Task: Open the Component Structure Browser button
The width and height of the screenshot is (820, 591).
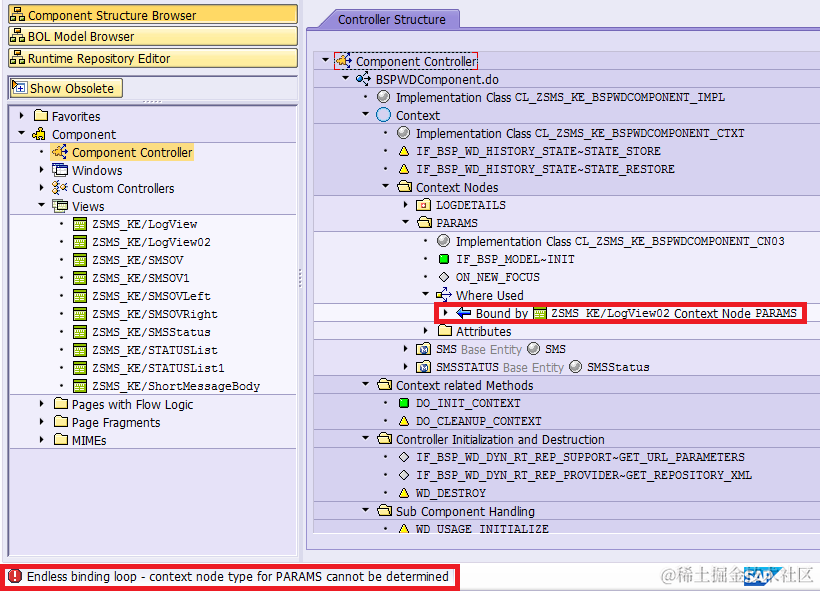Action: coord(153,15)
